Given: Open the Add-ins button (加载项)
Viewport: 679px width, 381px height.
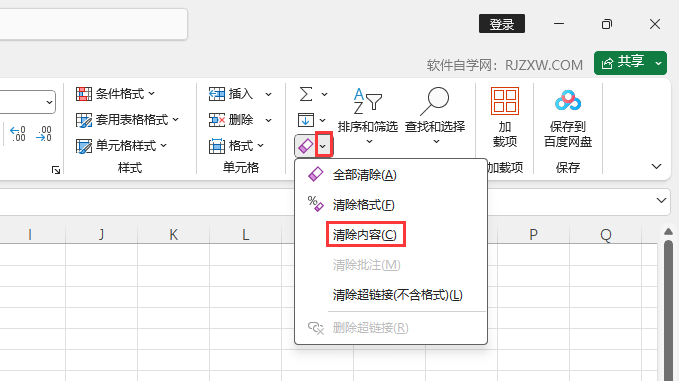Looking at the screenshot, I should coord(504,117).
